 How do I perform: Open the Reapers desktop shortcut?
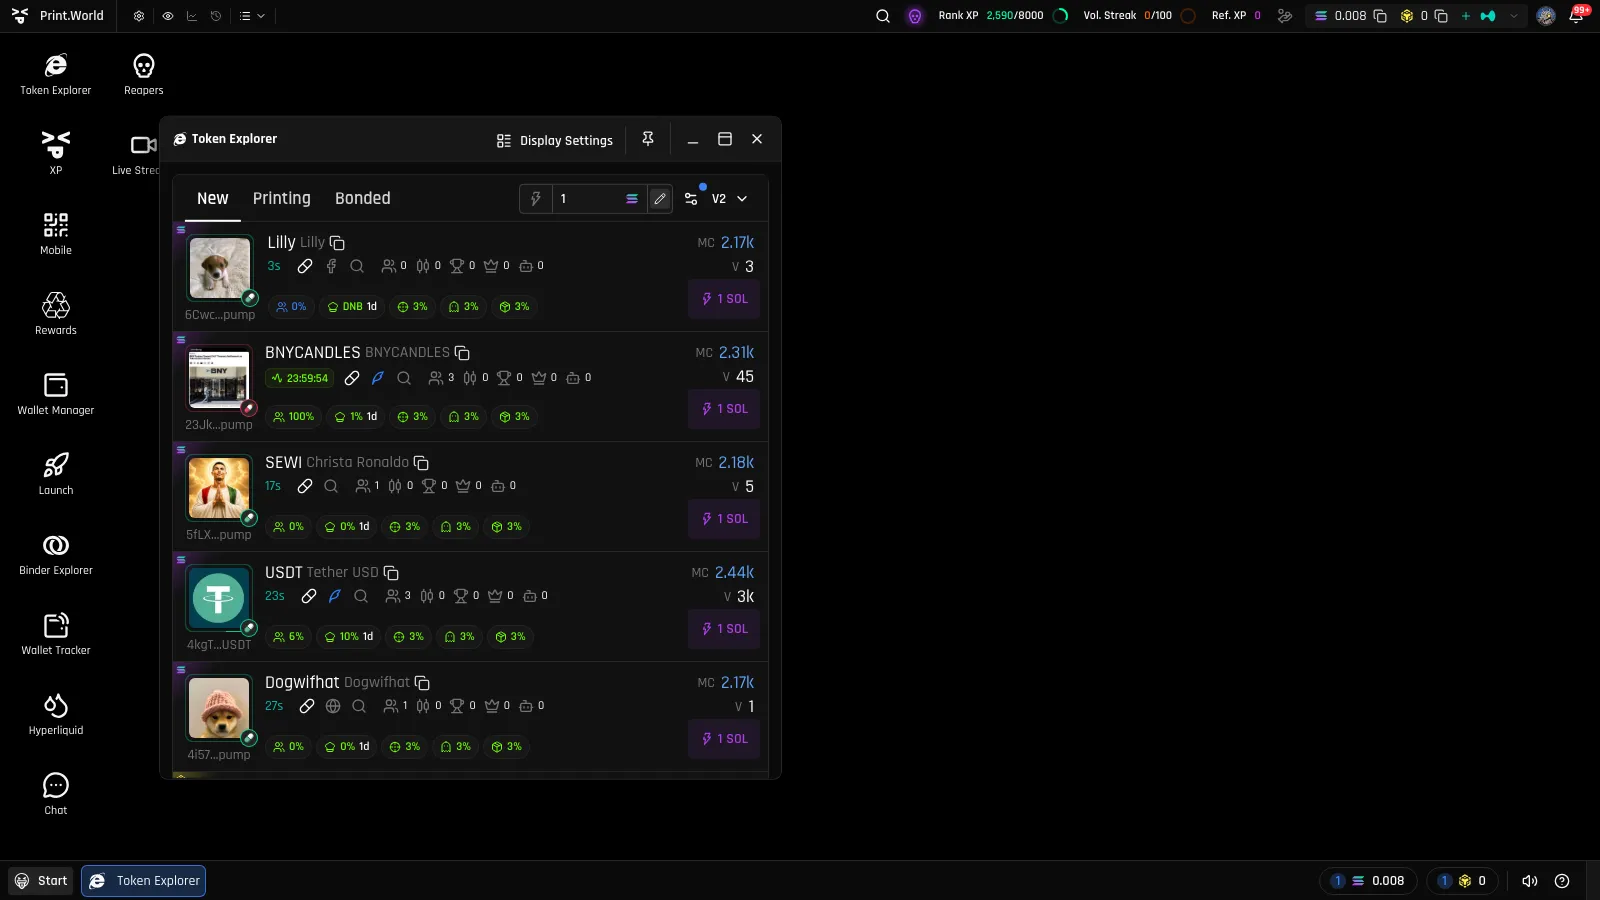point(144,75)
